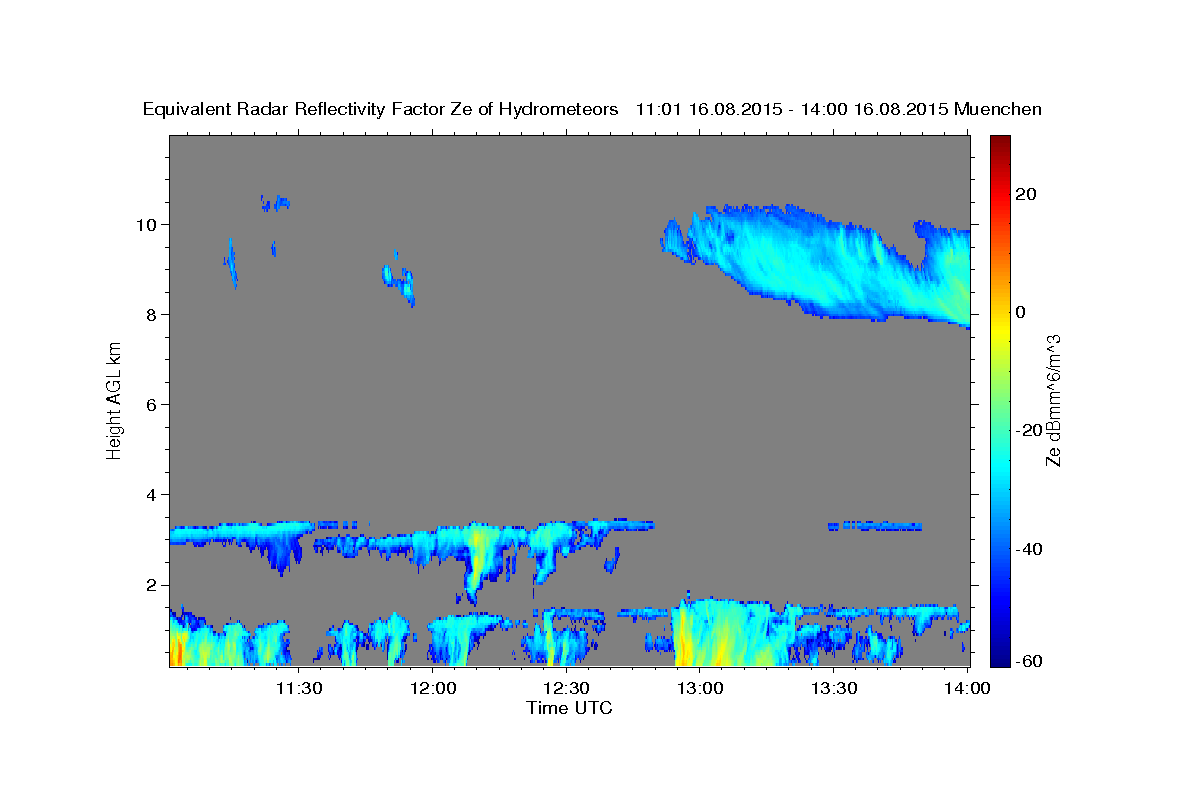
Task: Click the dark blue bottom of the colorbar
Action: (999, 657)
